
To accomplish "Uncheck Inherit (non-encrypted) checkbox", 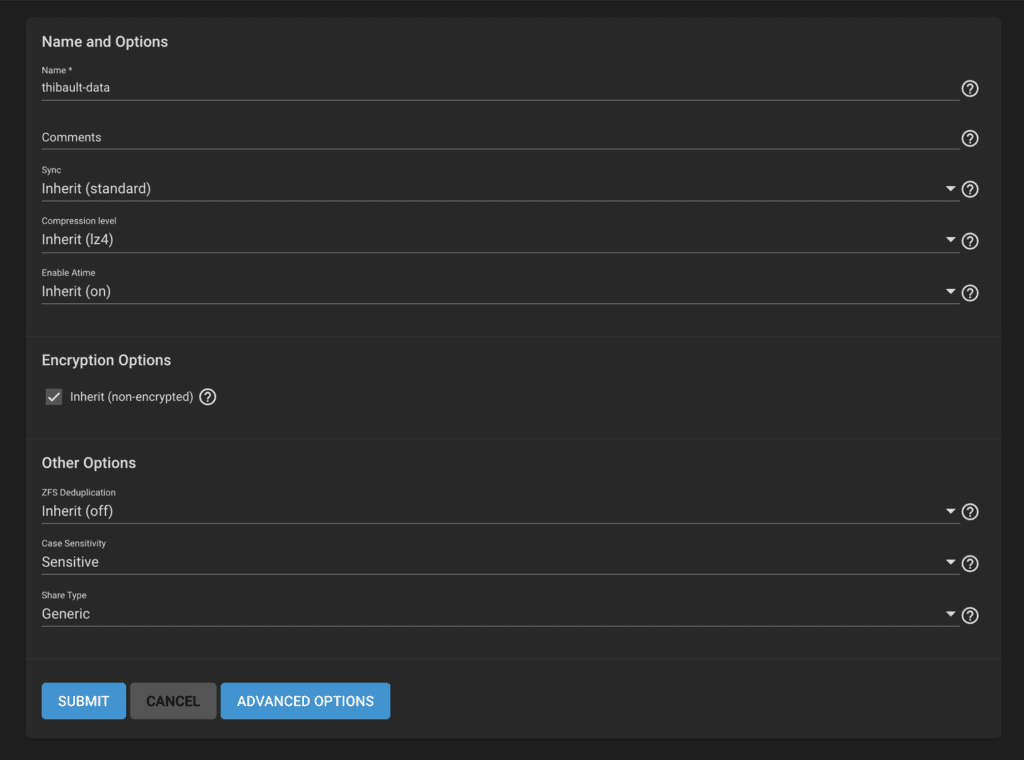I will tap(54, 397).
